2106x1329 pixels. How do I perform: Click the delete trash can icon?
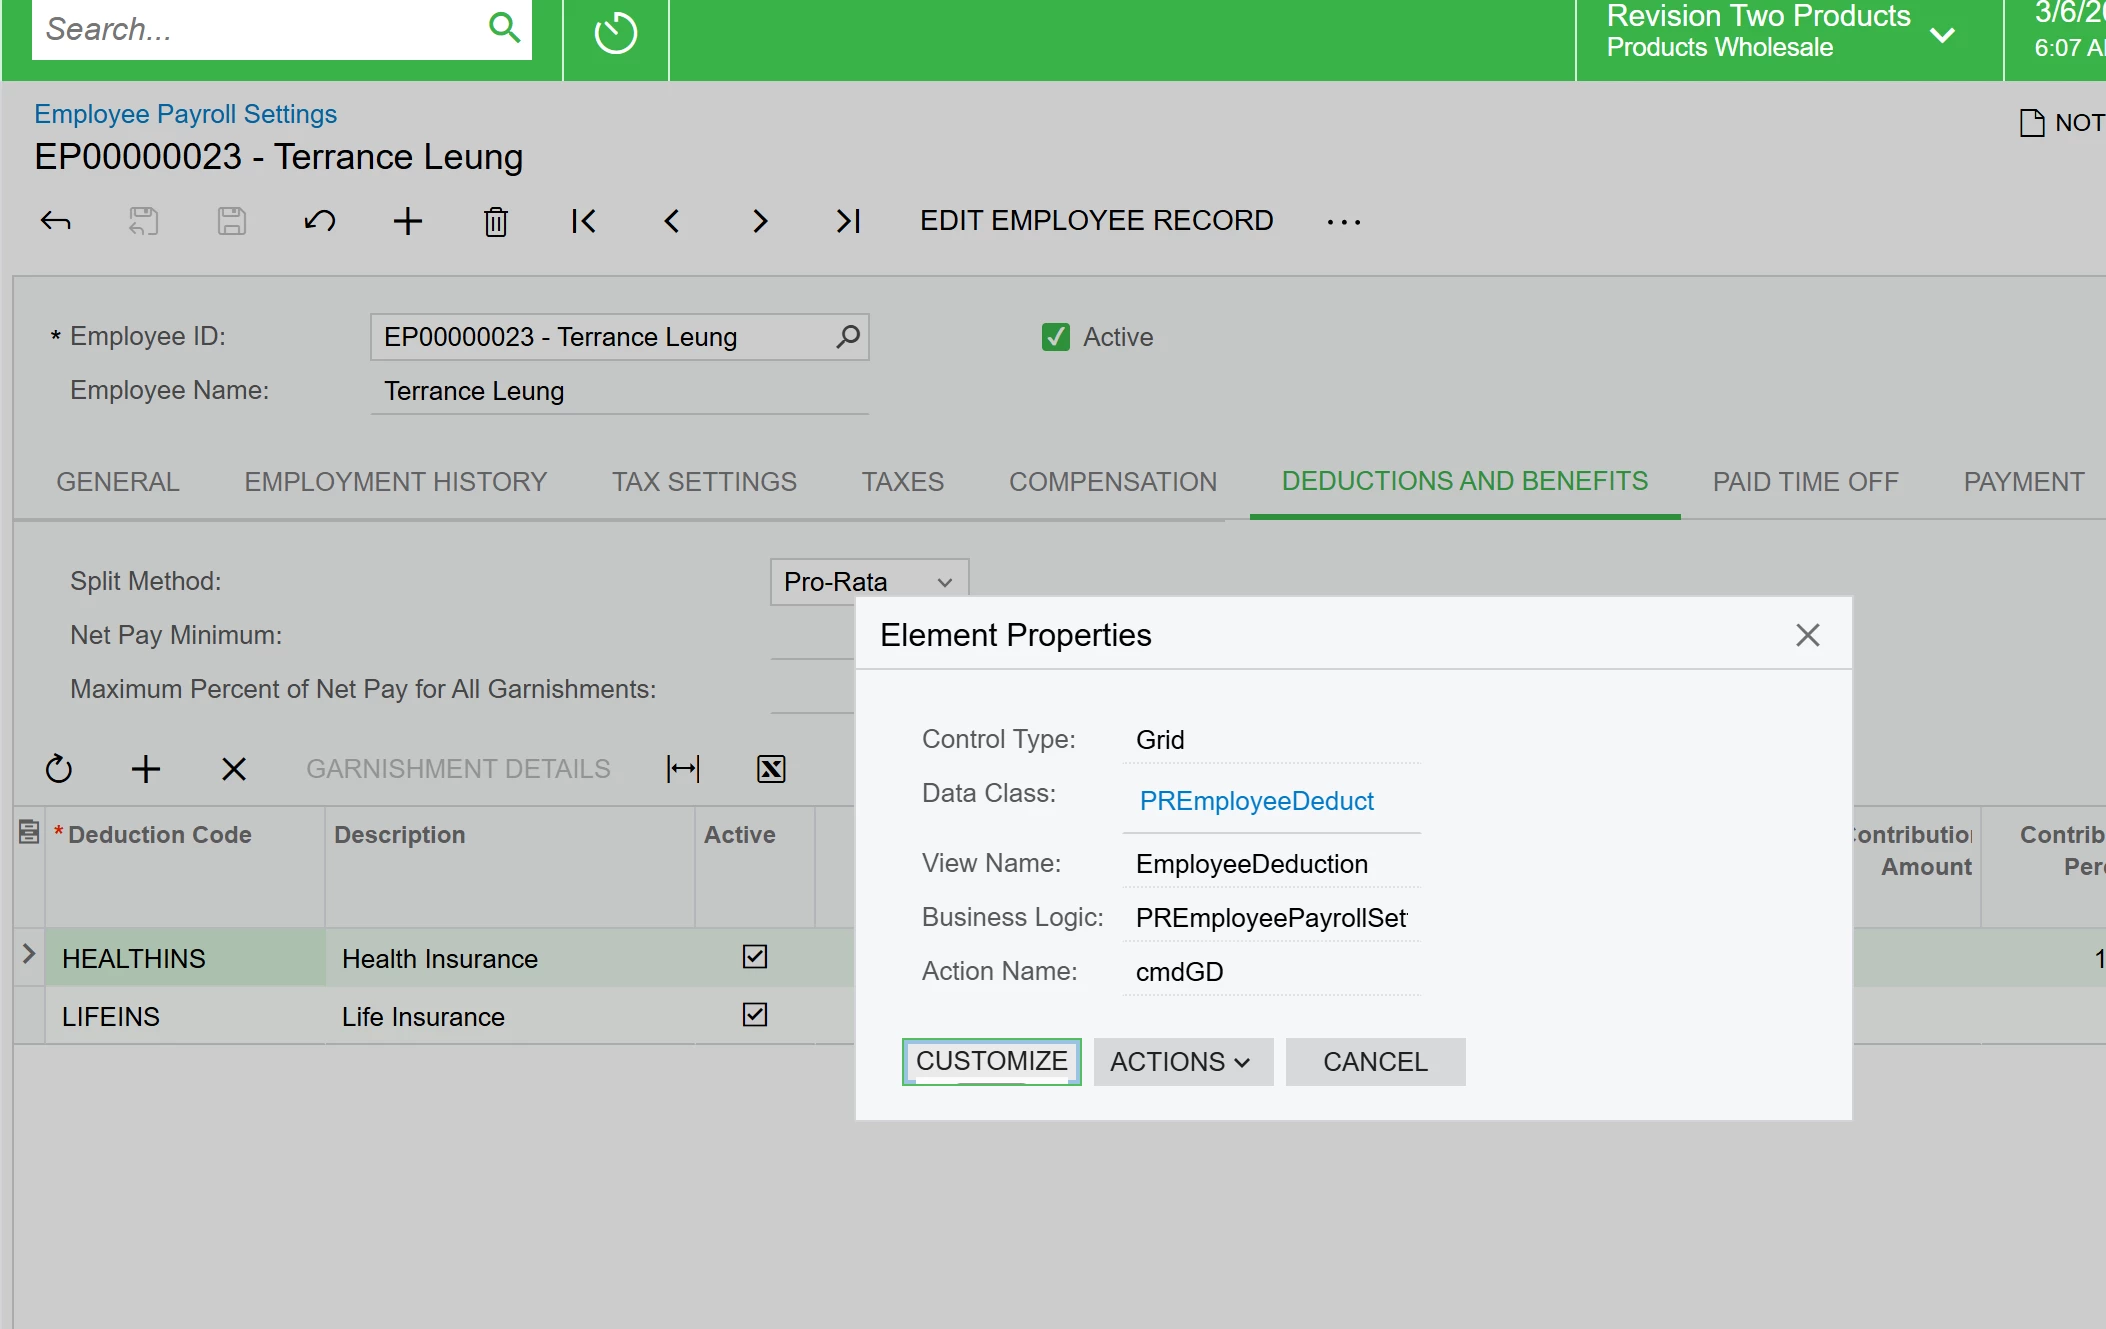tap(496, 221)
